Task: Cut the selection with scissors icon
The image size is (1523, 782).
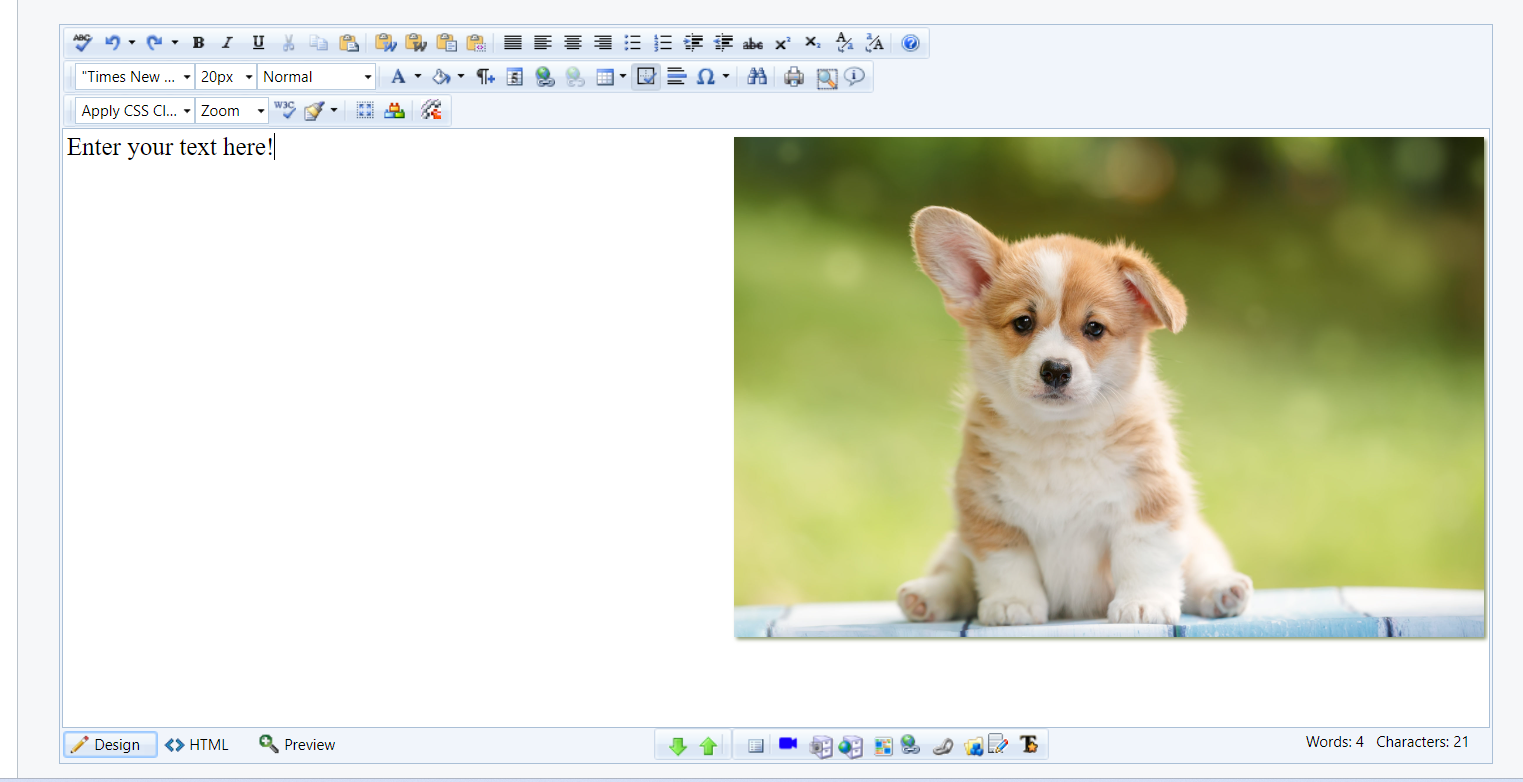Action: (x=289, y=43)
